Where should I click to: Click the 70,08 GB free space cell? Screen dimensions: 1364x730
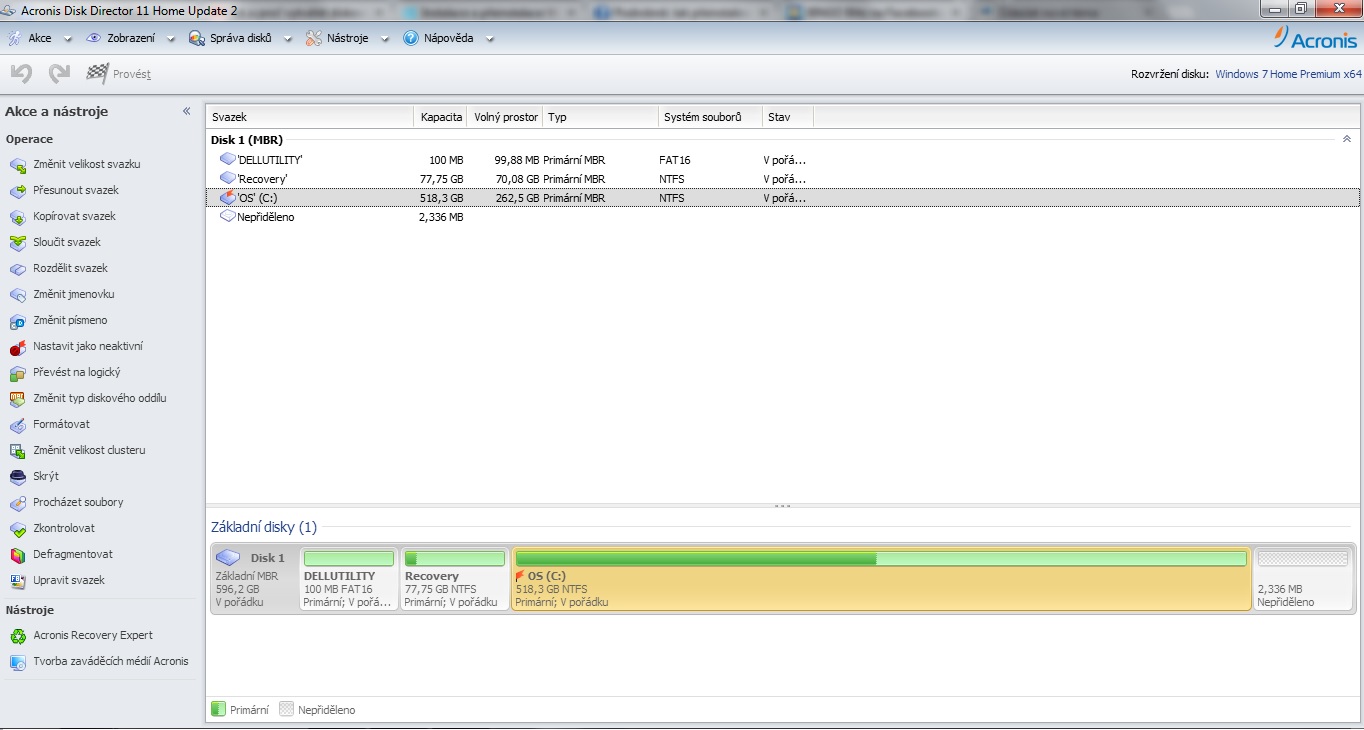(516, 179)
